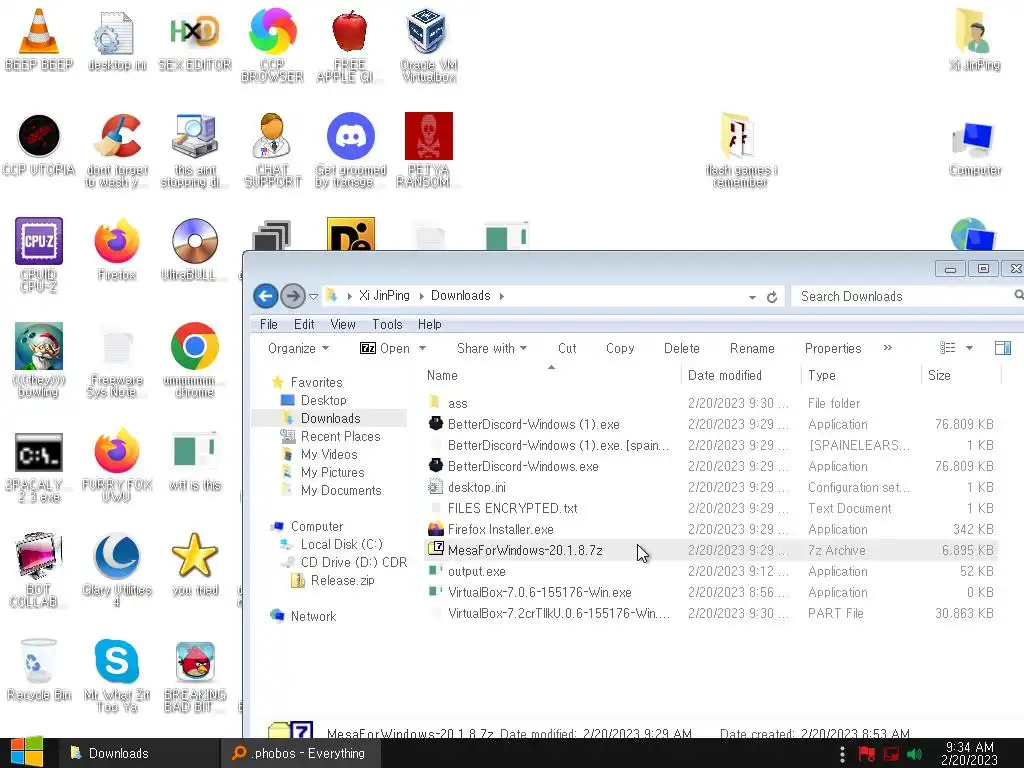Open the CHAT SUPPORT desktop icon
The image size is (1024, 768).
(x=272, y=150)
